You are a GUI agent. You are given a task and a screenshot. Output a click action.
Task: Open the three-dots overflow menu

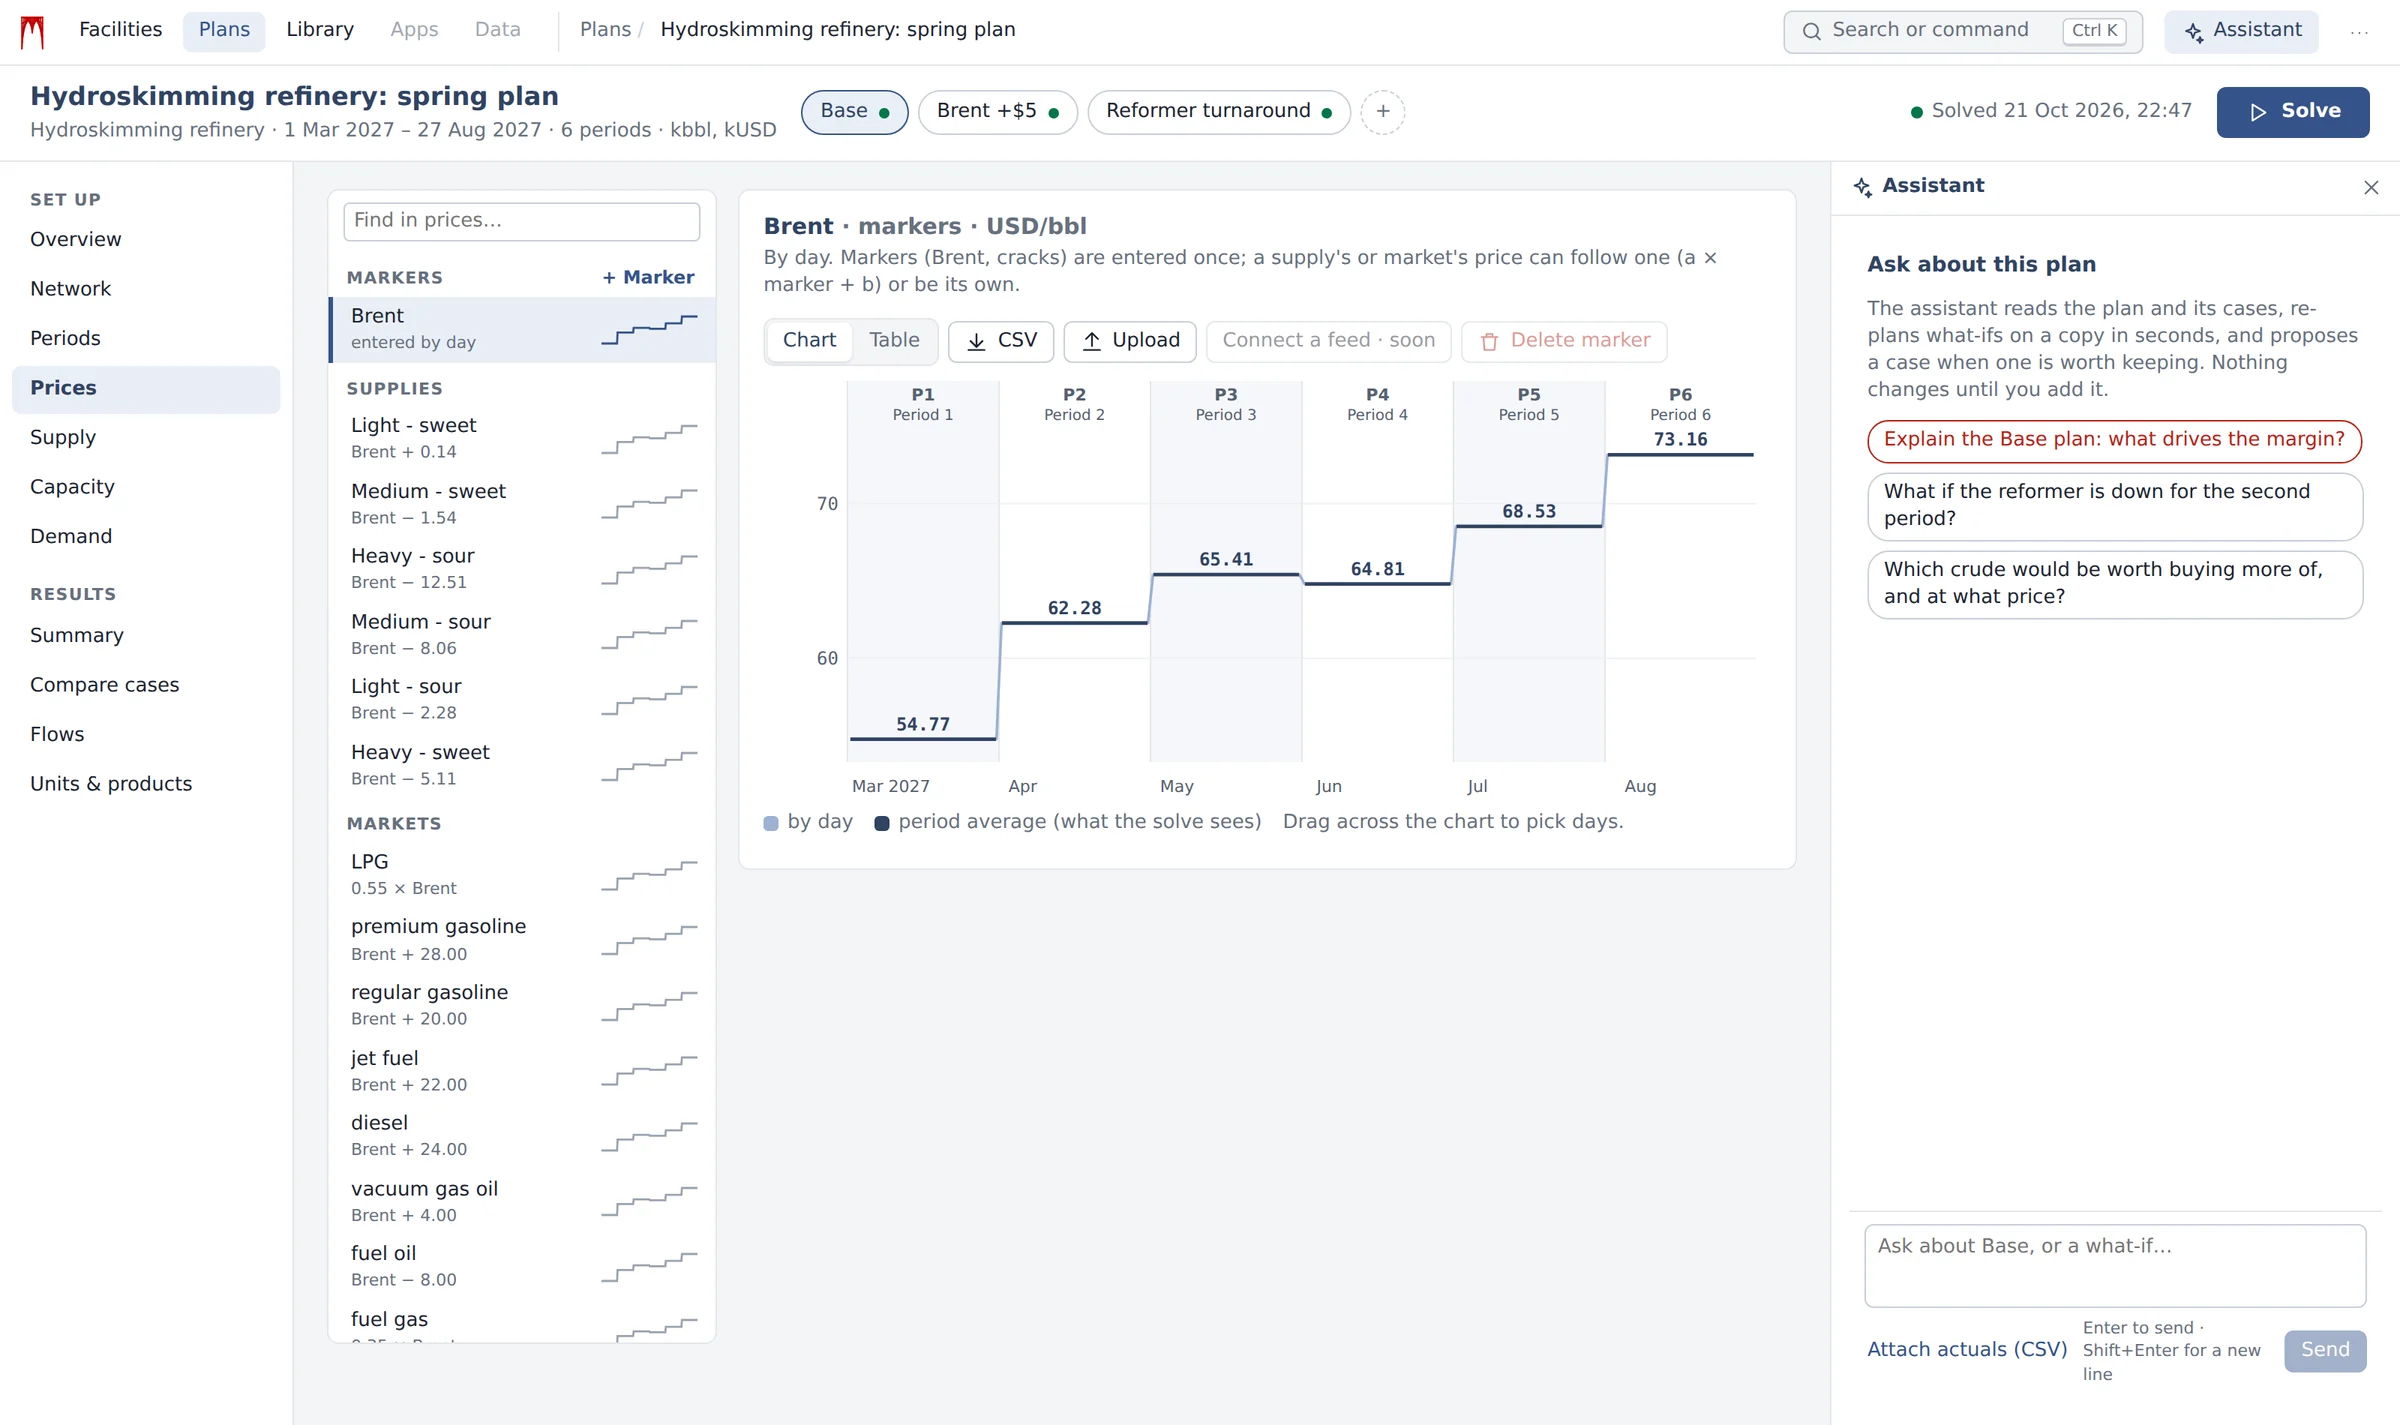click(2359, 32)
